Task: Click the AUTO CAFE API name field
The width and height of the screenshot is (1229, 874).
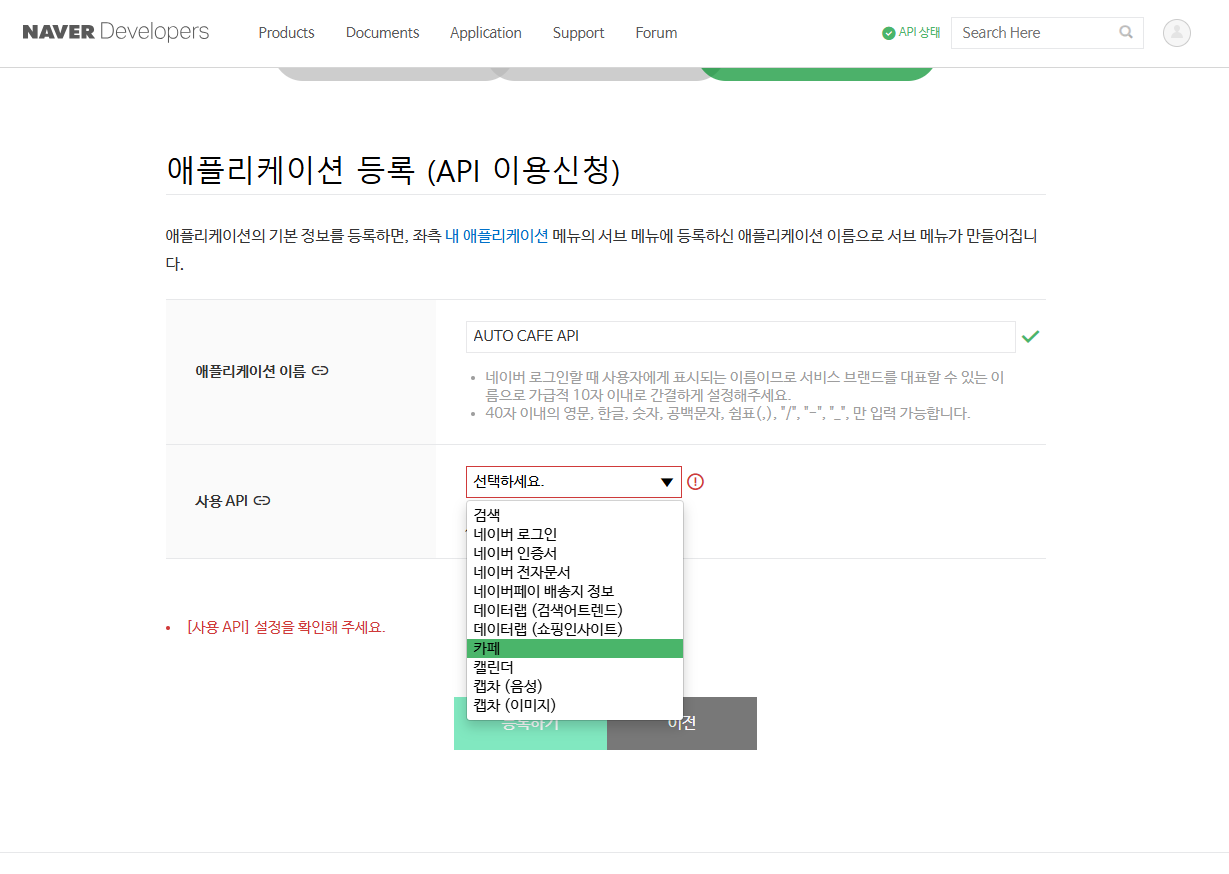Action: click(740, 337)
